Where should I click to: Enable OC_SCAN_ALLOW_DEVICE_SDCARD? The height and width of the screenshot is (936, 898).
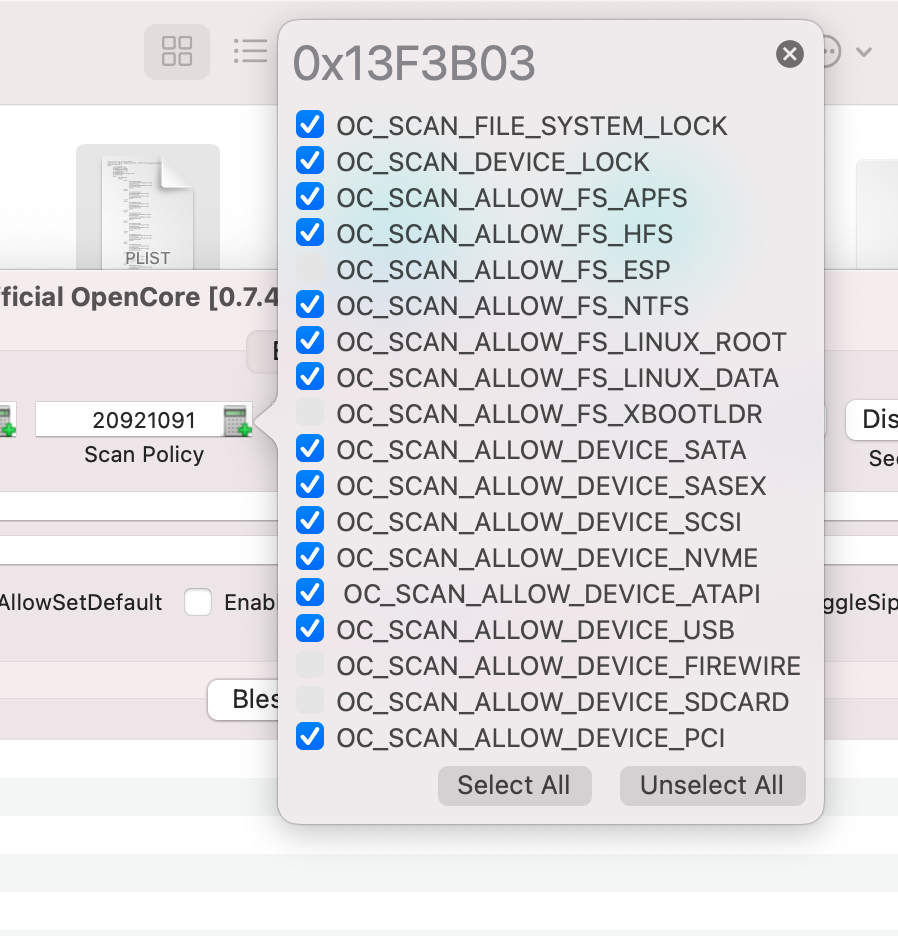pyautogui.click(x=310, y=700)
